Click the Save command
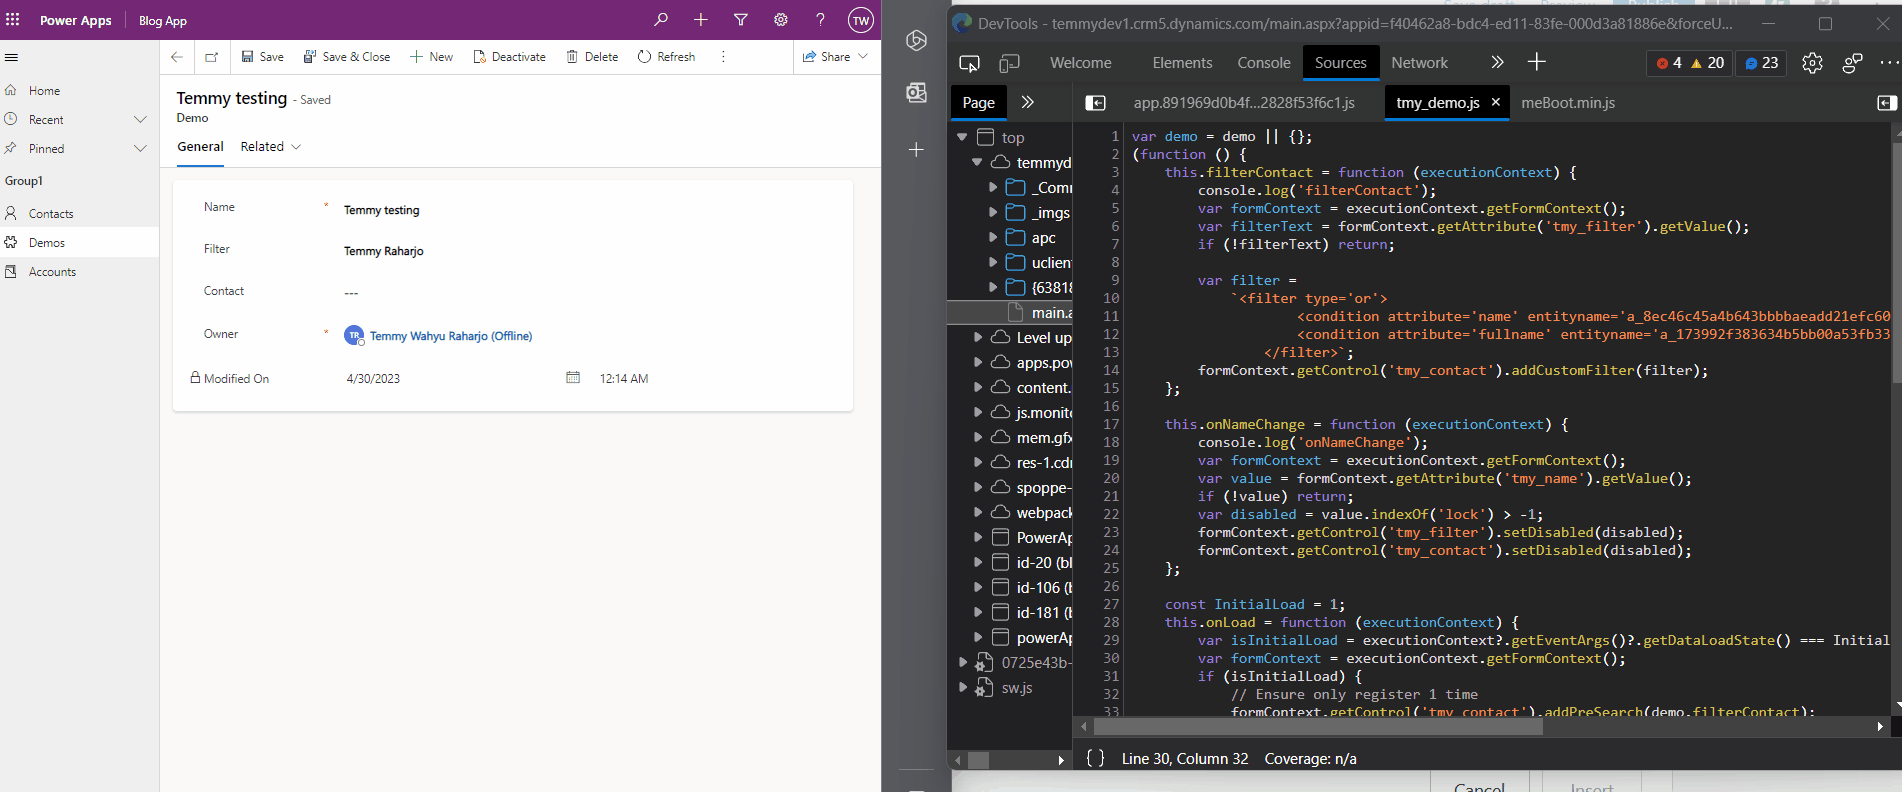Screen dimensions: 1902x792 point(262,57)
